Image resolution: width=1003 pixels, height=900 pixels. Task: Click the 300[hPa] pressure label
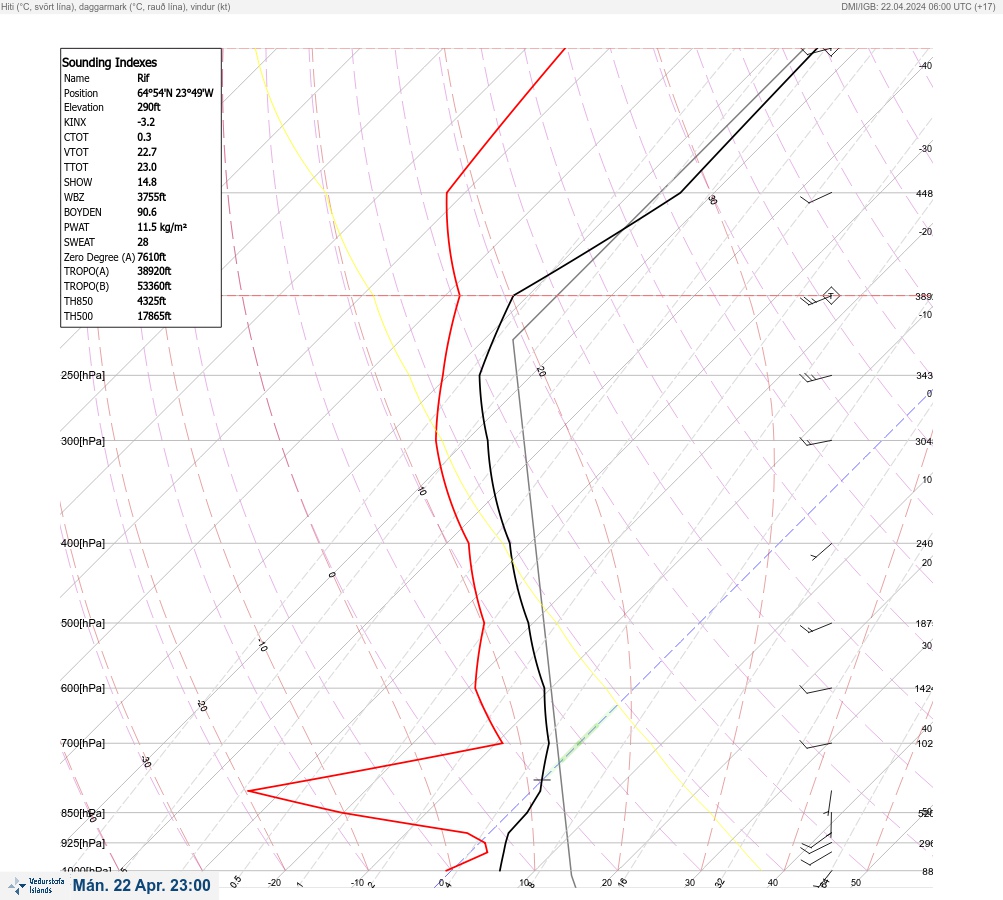[x=83, y=441]
